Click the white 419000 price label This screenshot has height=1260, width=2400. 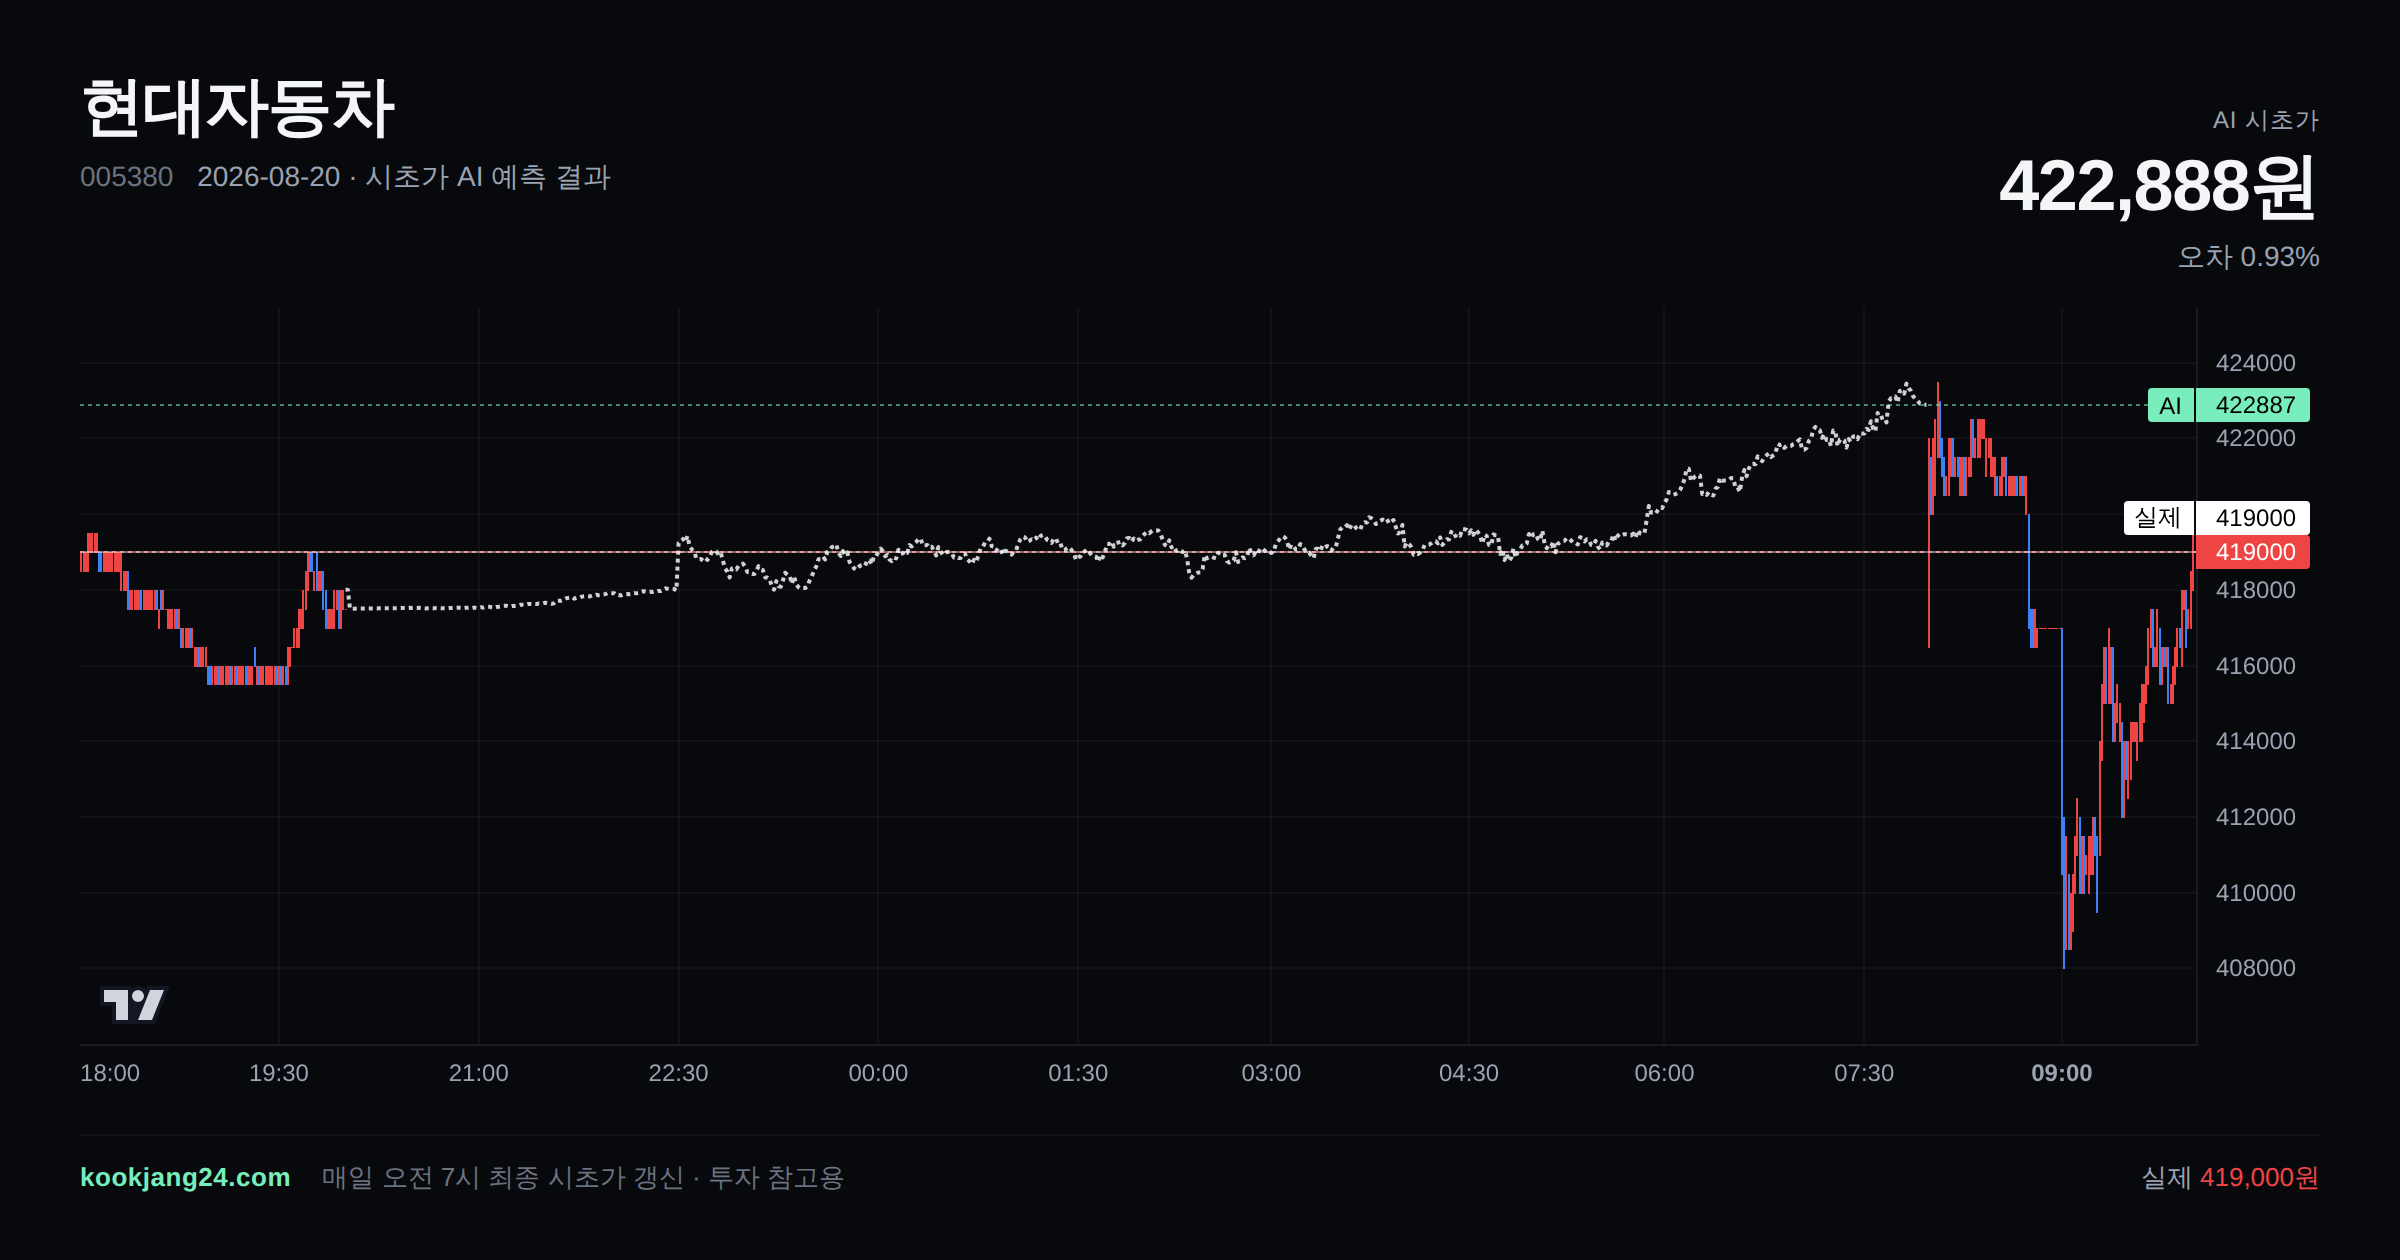click(2253, 518)
